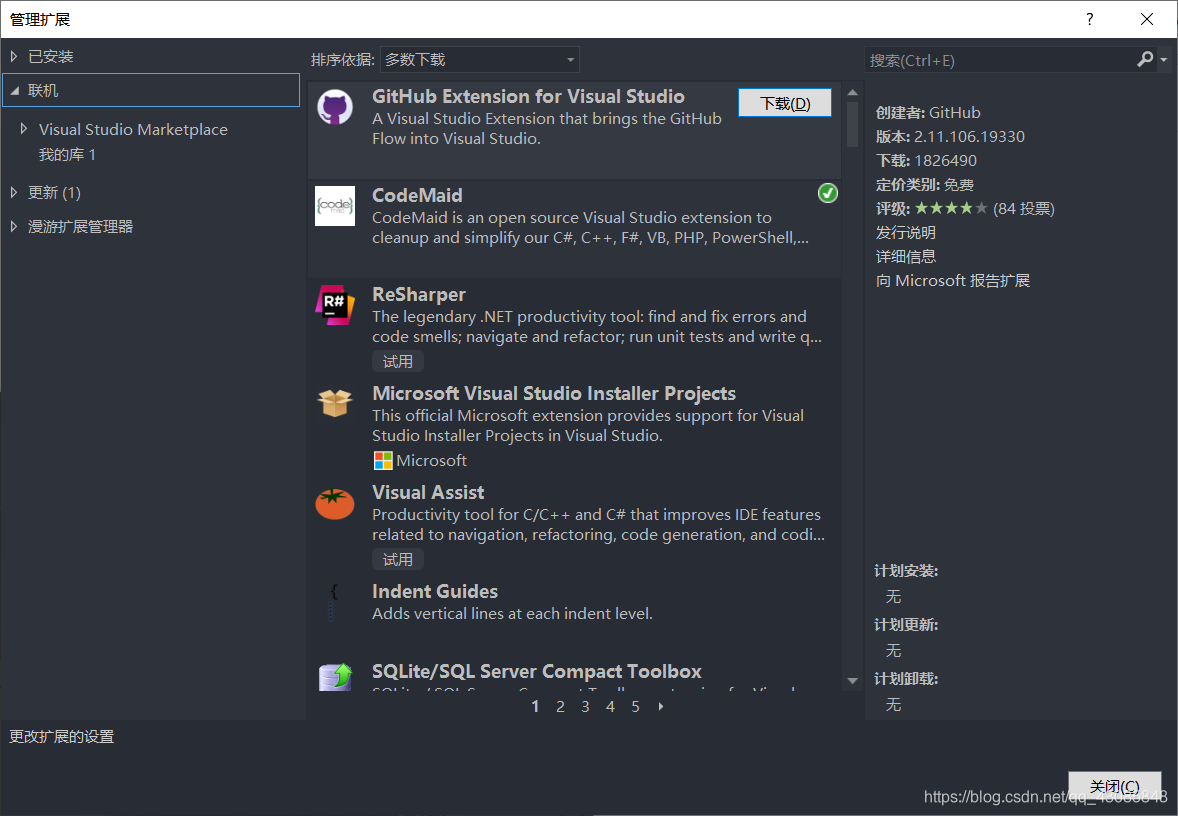Click the green installed checkmark on CodeMaid
This screenshot has height=816, width=1178.
827,193
